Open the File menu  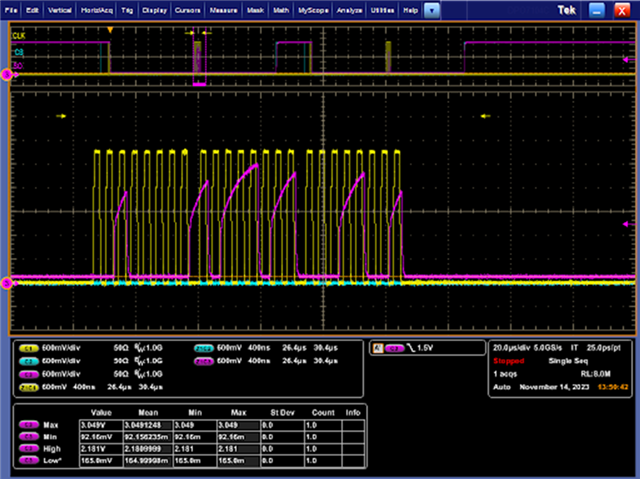[11, 9]
